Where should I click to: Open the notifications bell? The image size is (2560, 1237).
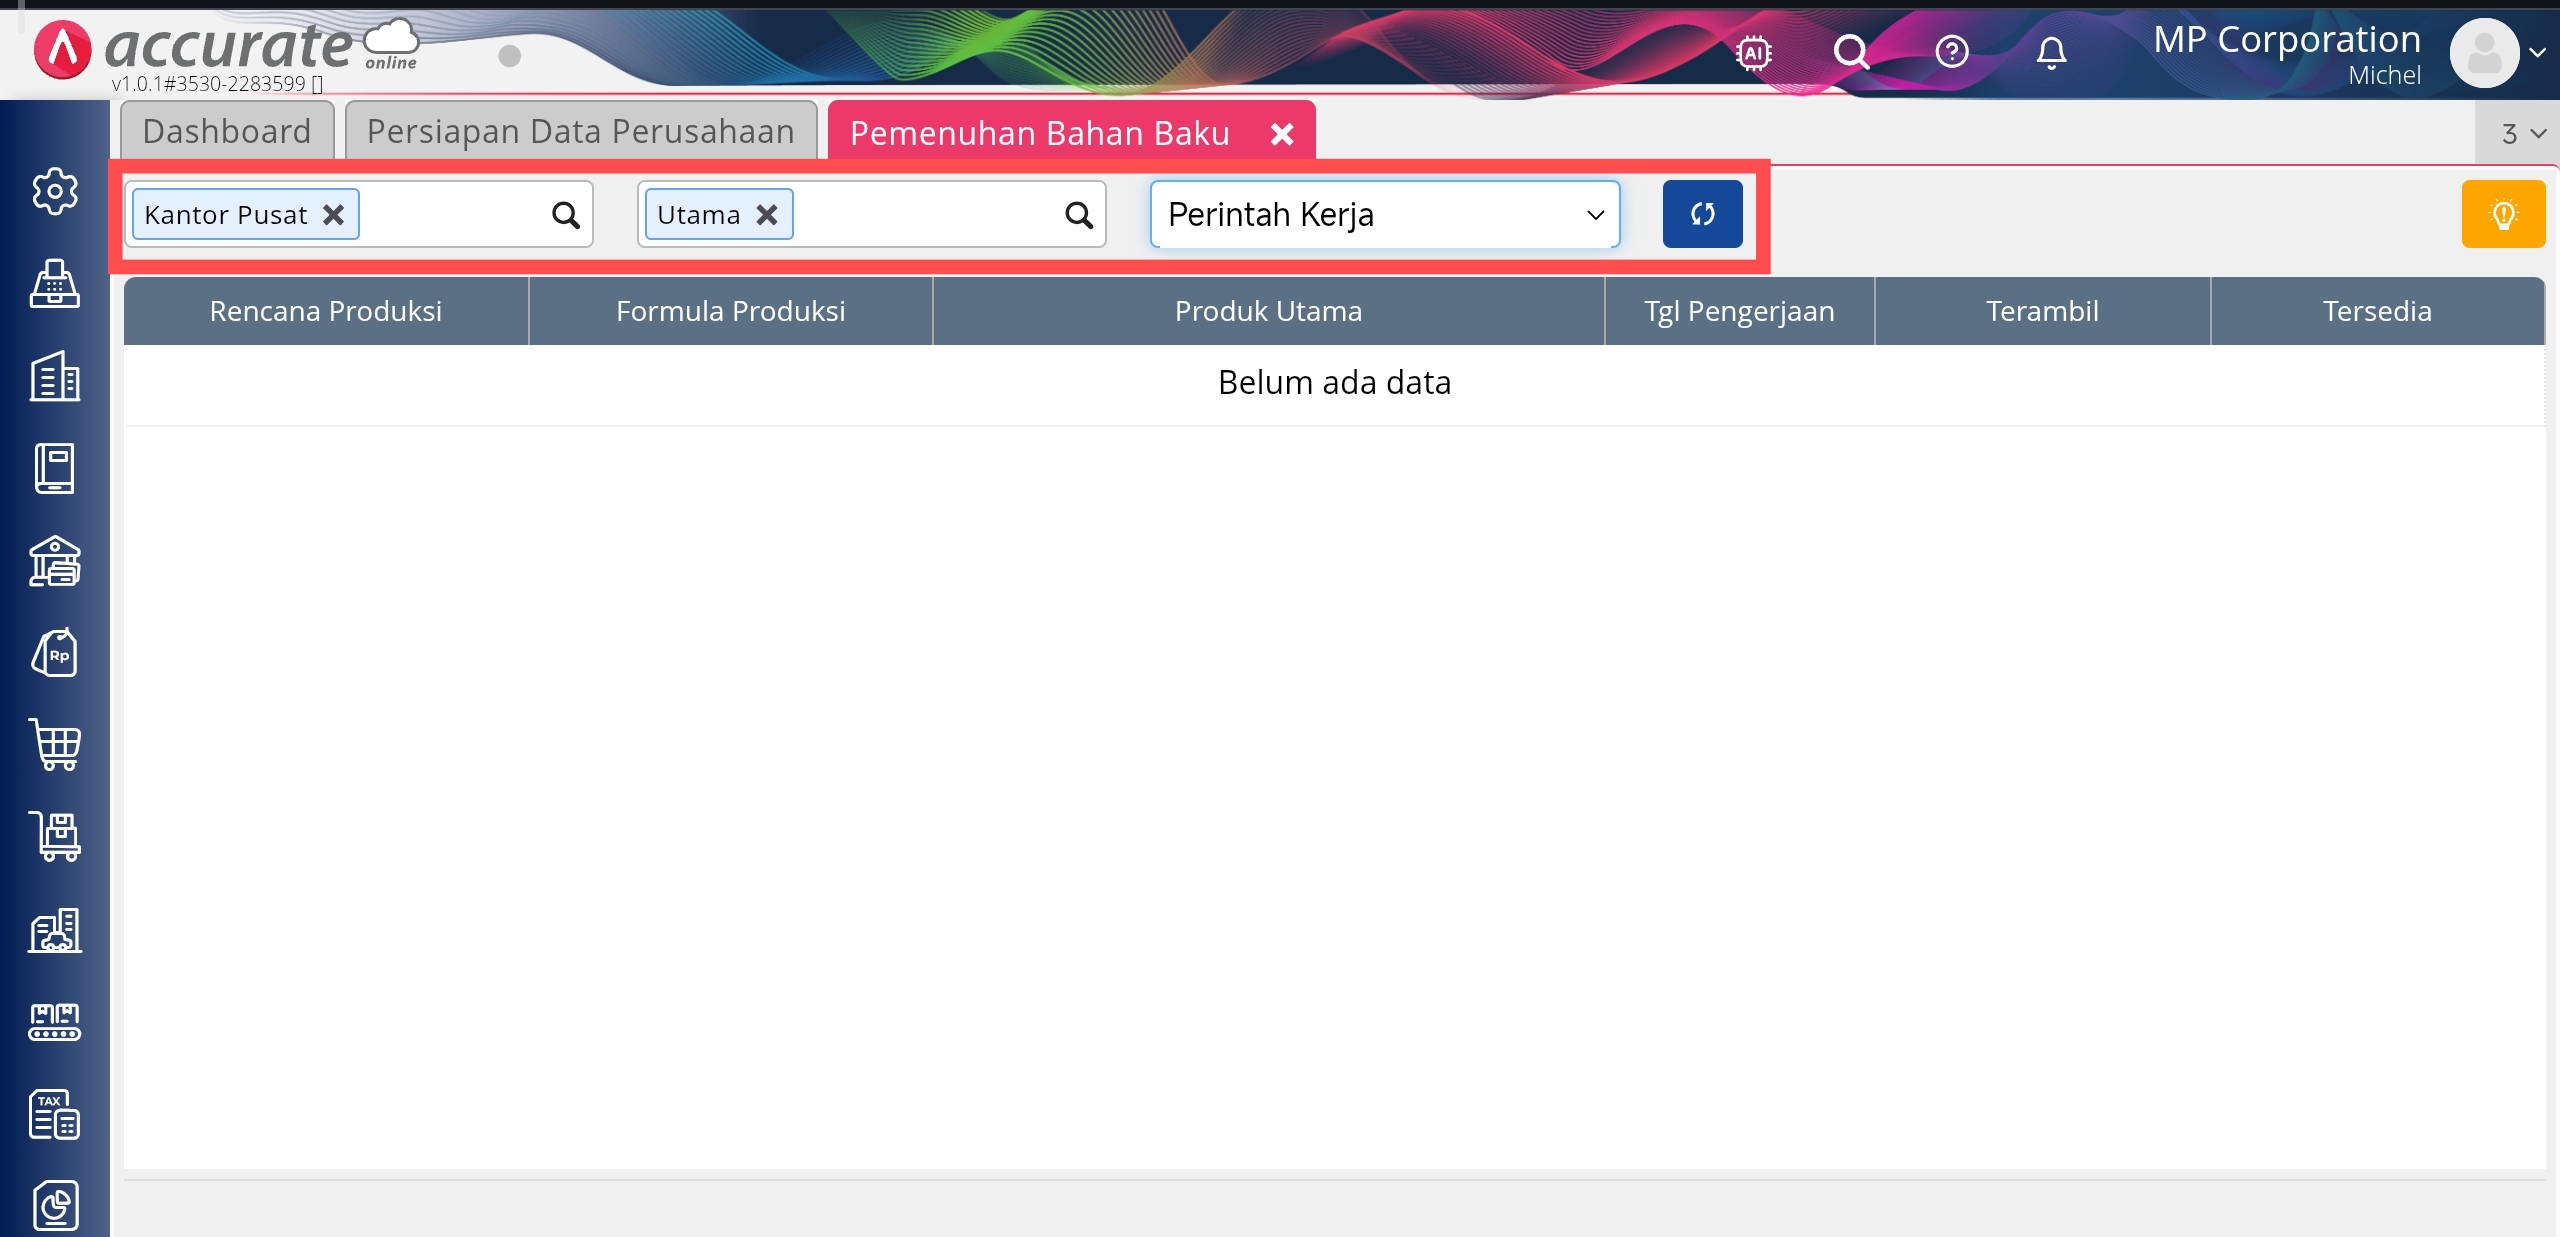tap(2050, 52)
